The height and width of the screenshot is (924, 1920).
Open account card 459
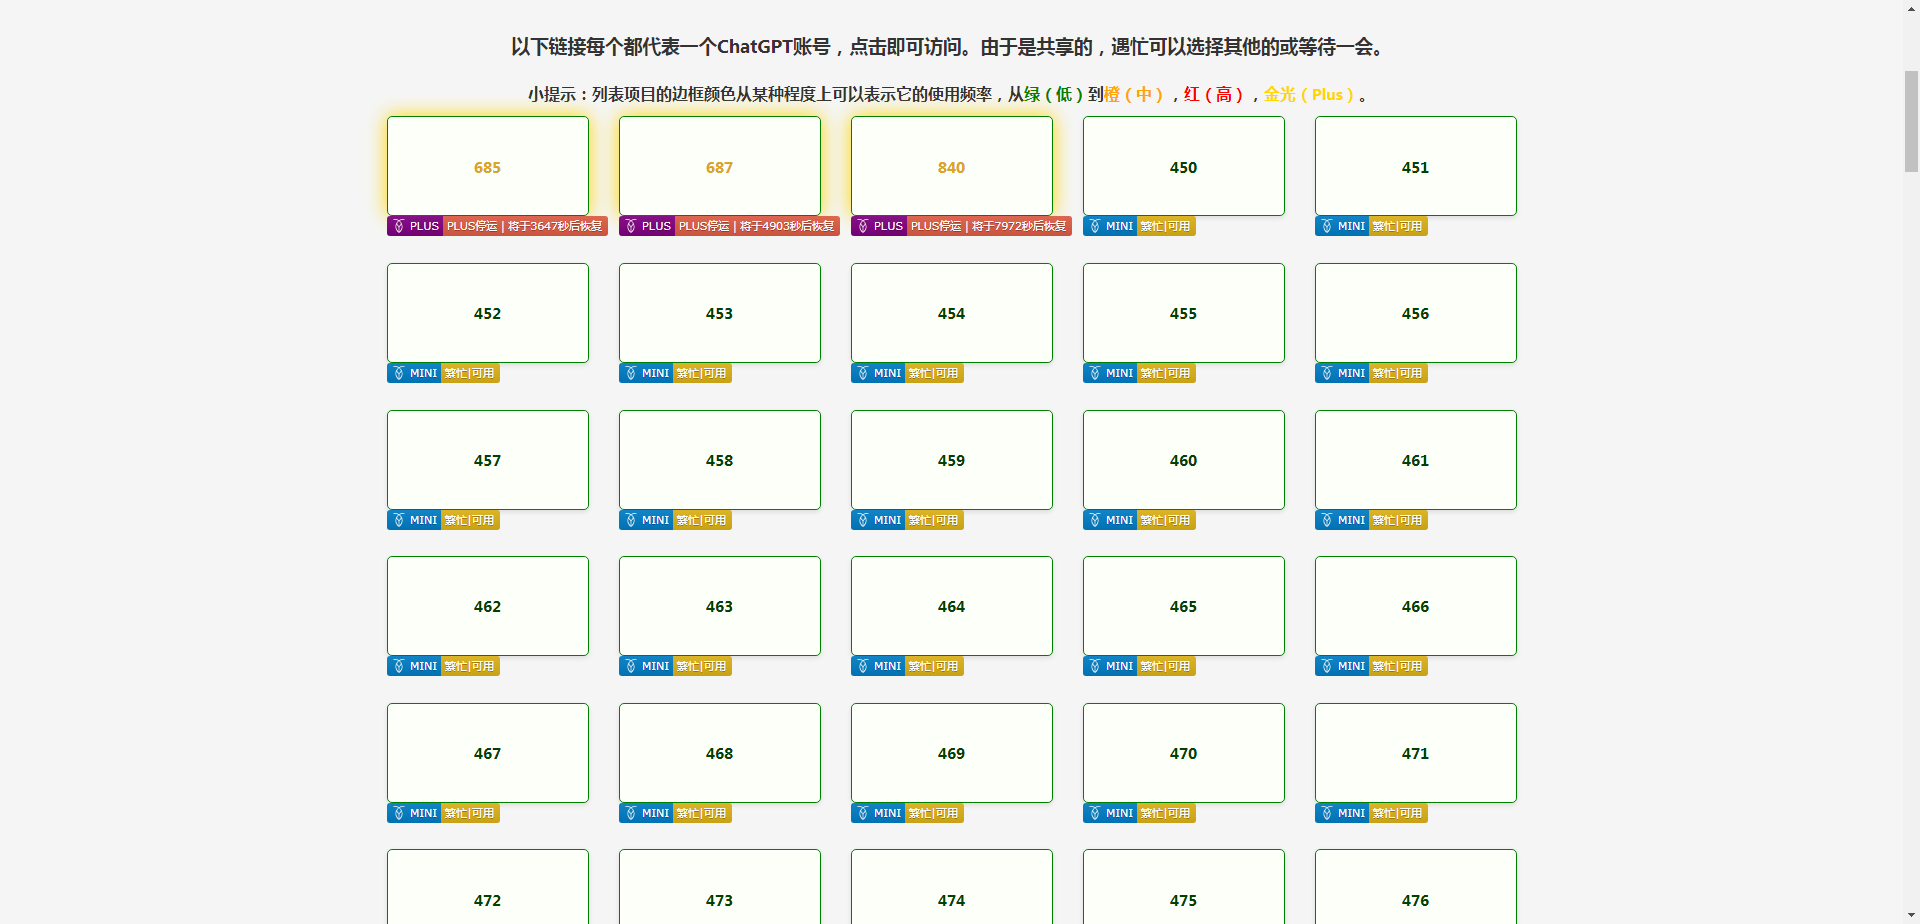pos(952,460)
